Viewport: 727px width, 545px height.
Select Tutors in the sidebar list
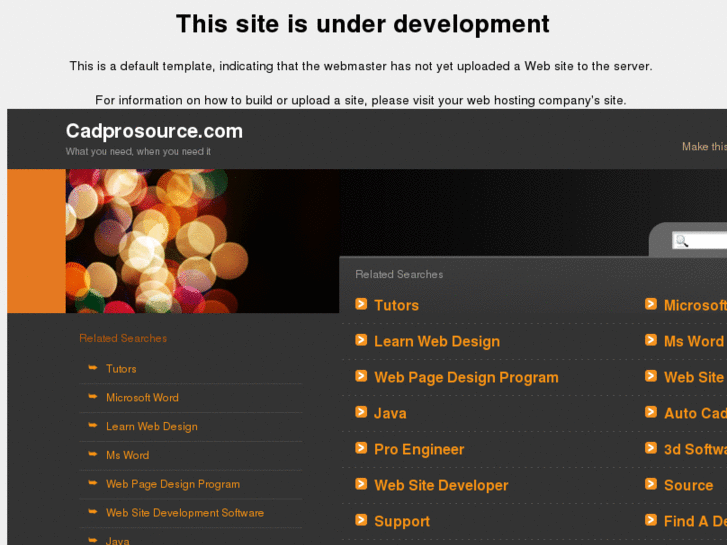pos(121,369)
